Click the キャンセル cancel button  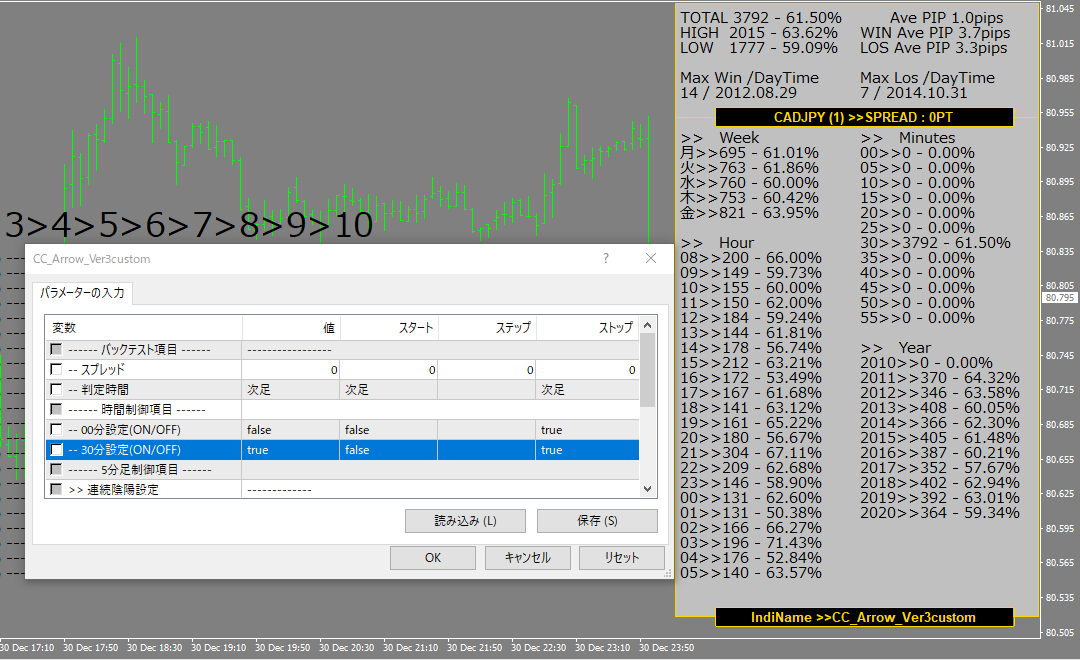point(527,557)
